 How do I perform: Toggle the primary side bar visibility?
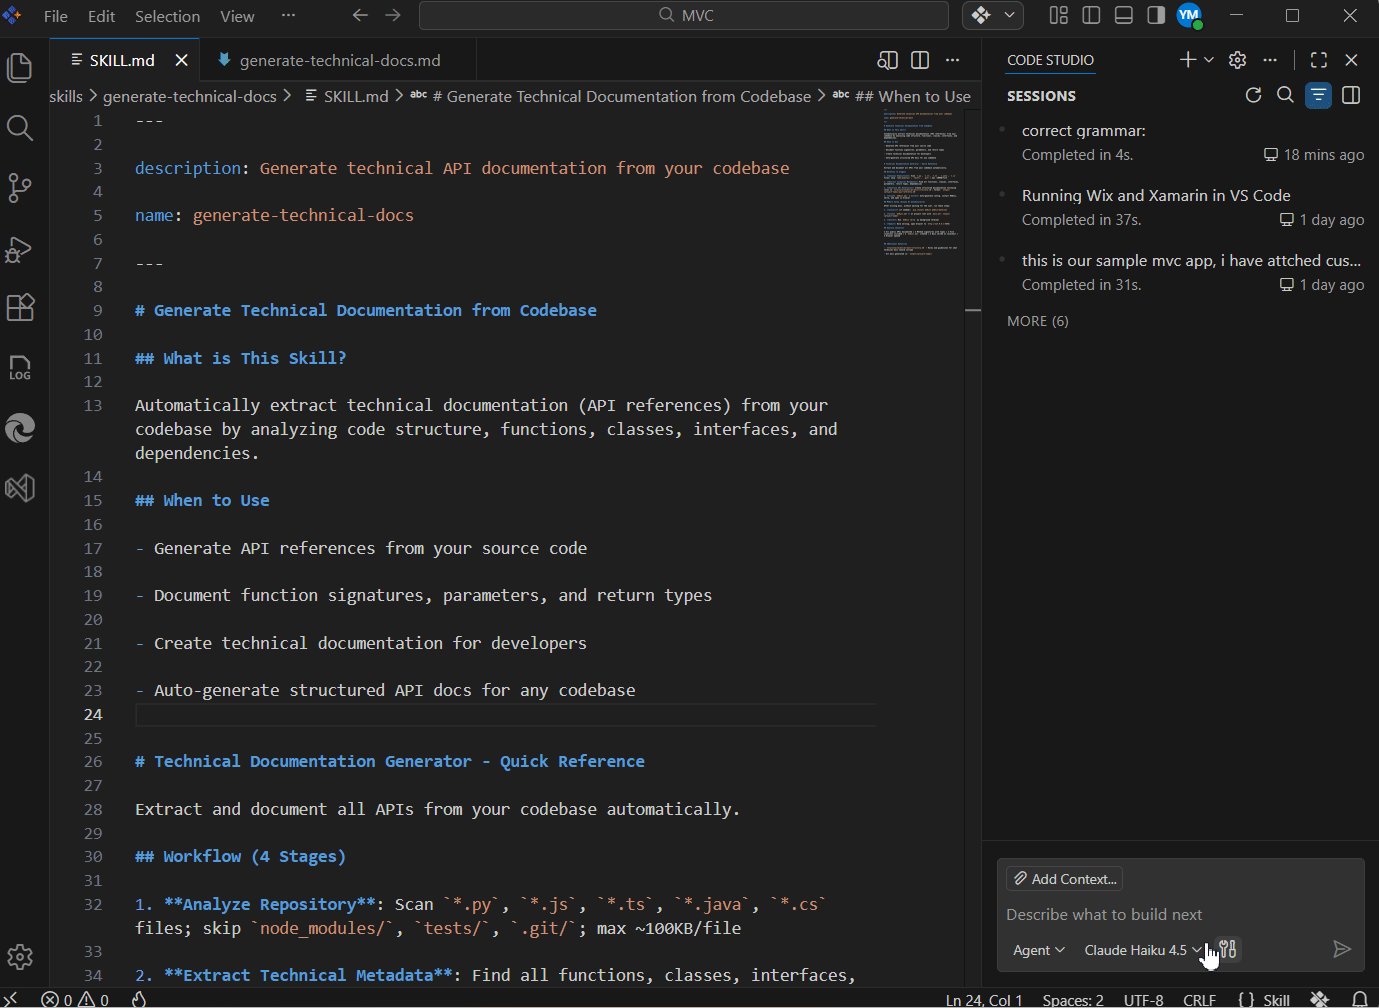click(x=1091, y=15)
